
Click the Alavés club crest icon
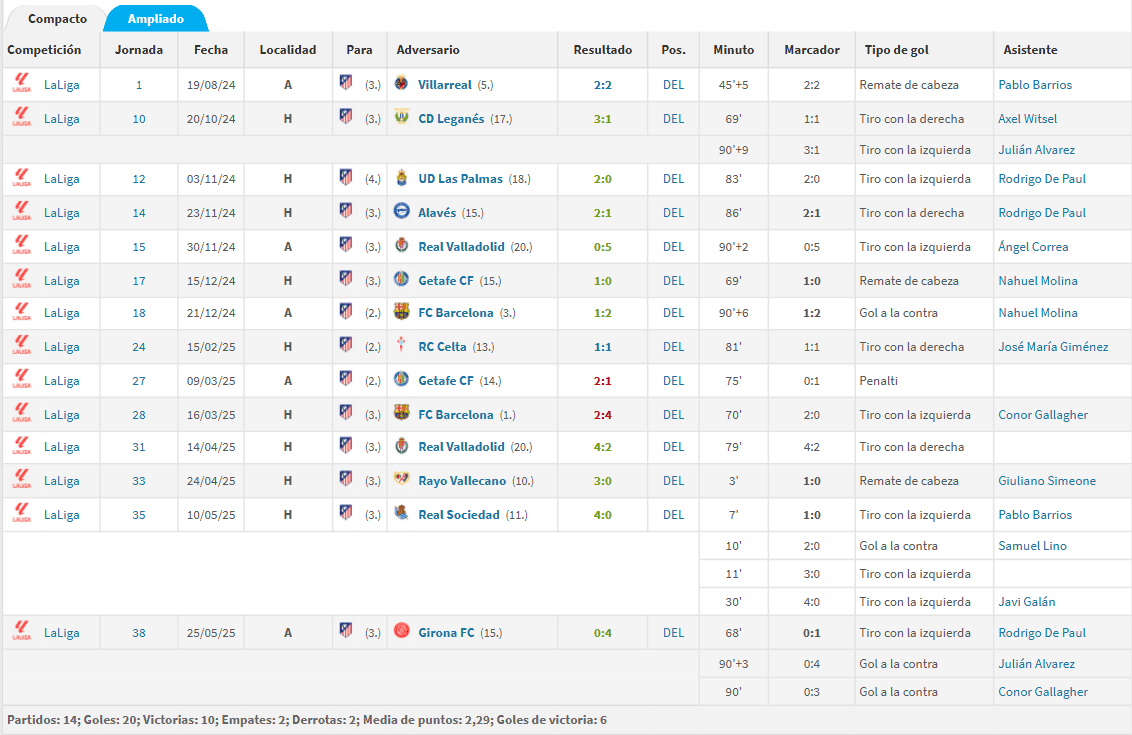(x=401, y=212)
